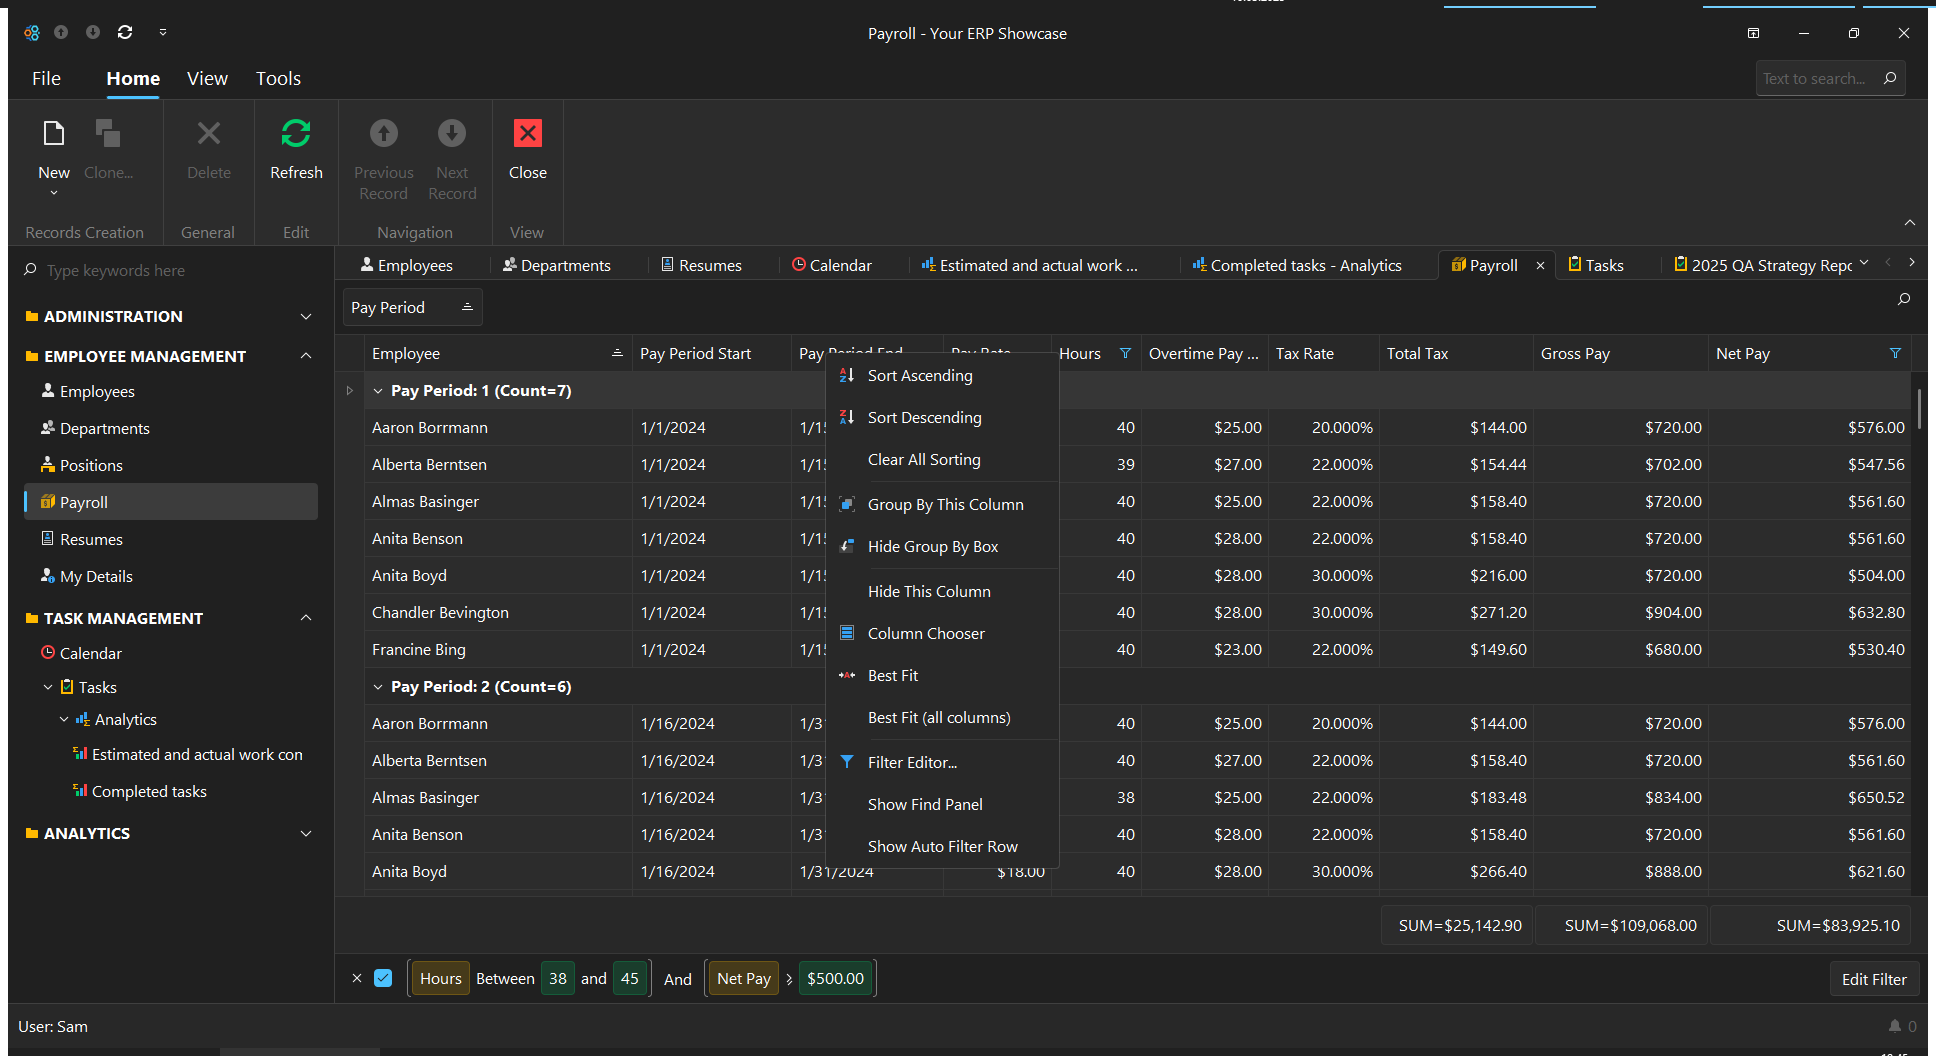This screenshot has width=1936, height=1056.
Task: Close the Payroll tab
Action: coord(1540,265)
